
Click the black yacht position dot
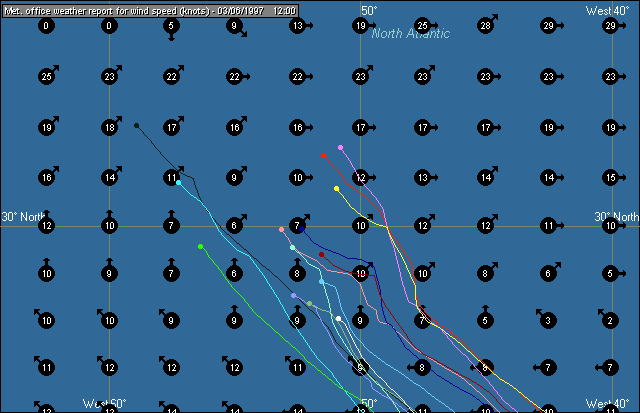(137, 126)
